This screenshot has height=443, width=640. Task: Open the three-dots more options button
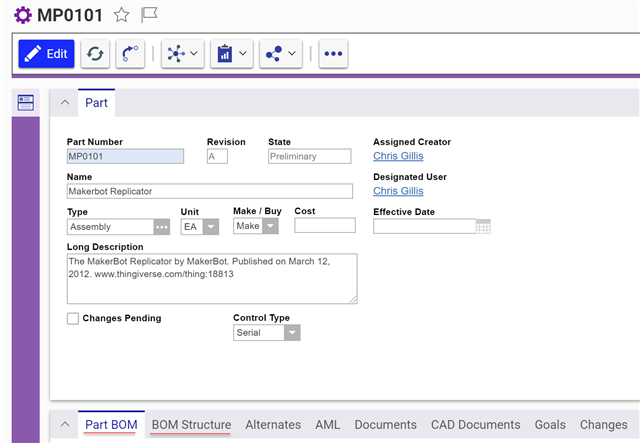click(x=333, y=54)
